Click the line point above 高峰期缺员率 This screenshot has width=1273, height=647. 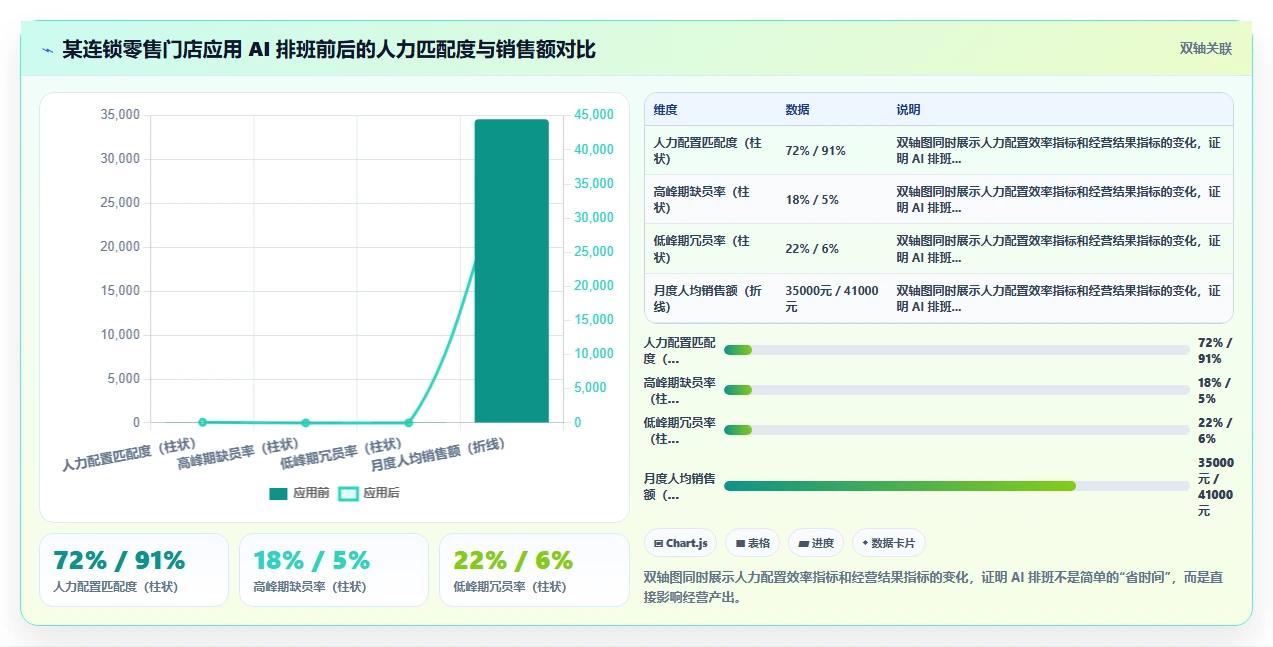(305, 422)
